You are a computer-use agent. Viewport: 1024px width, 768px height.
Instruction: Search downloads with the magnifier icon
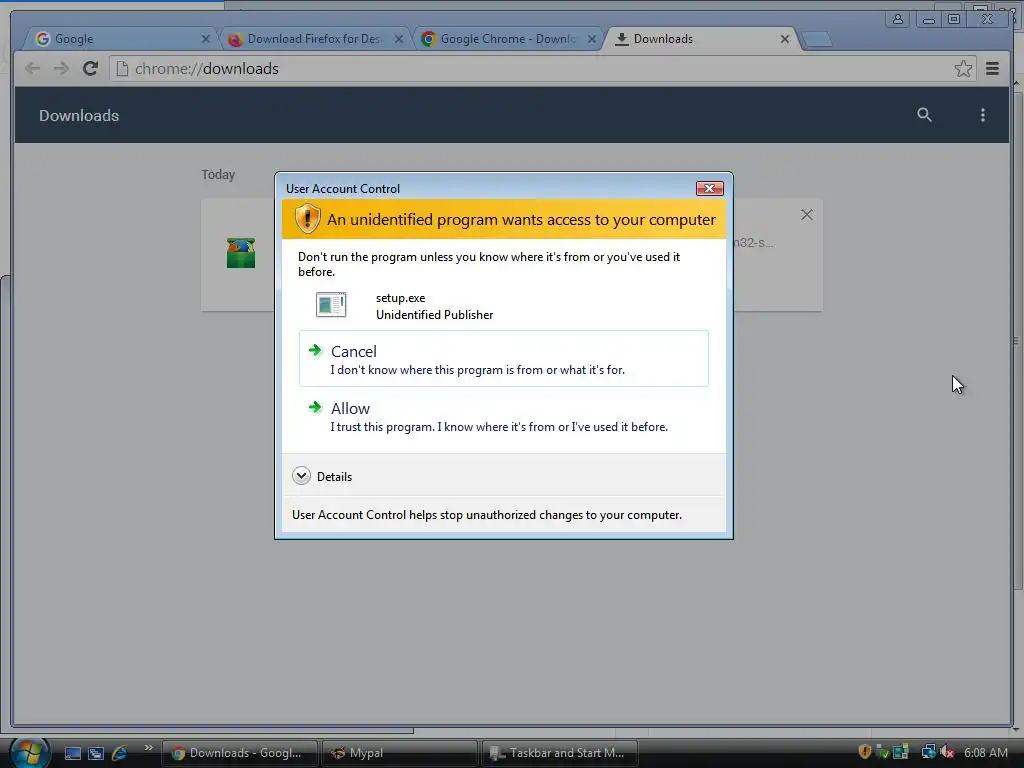[x=924, y=115]
